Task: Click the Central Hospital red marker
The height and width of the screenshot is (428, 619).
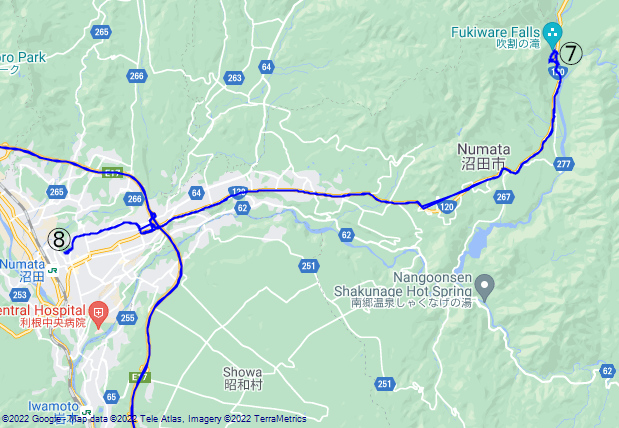Action: [x=99, y=314]
